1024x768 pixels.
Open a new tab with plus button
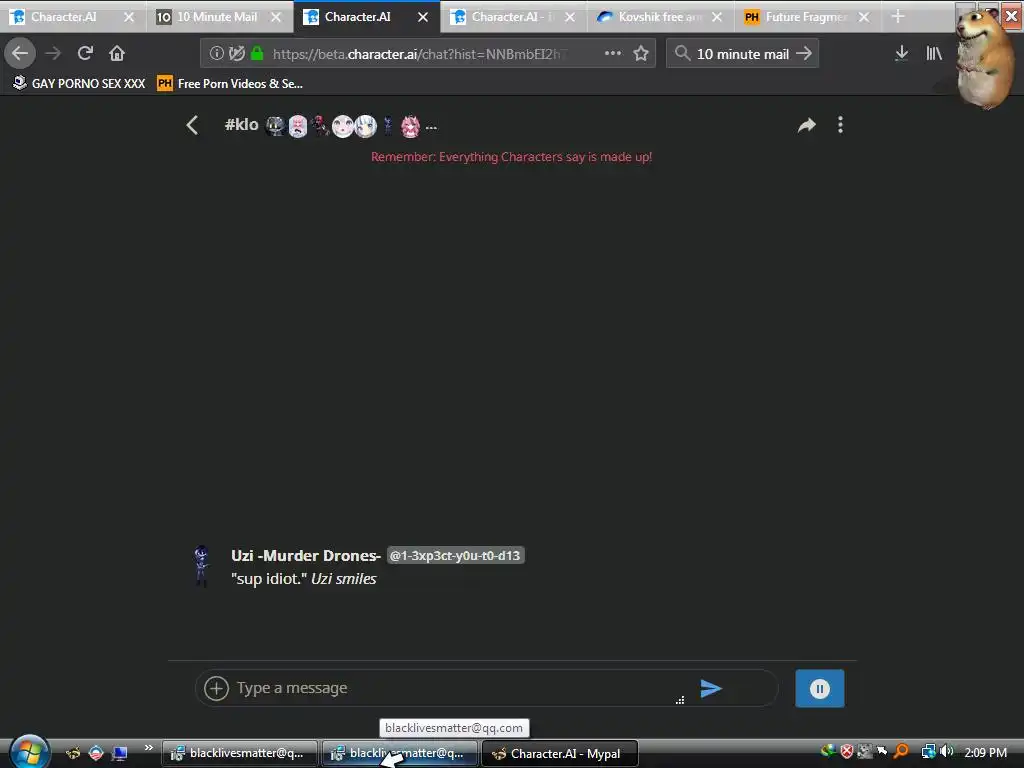(898, 17)
